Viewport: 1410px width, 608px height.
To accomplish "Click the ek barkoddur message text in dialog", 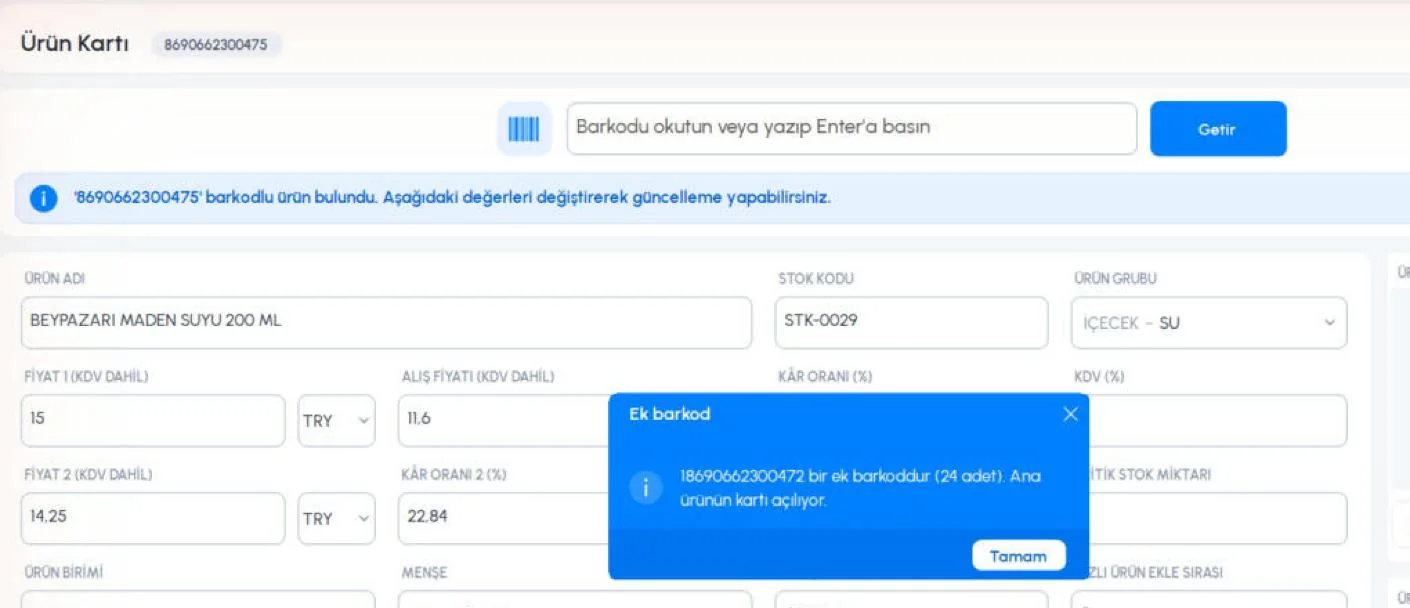I will point(860,488).
